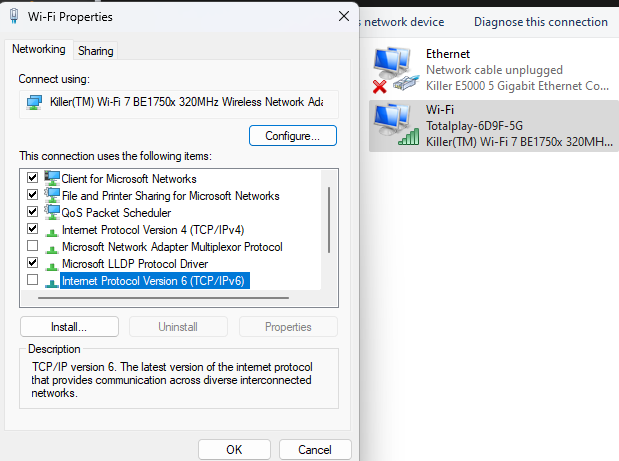The height and width of the screenshot is (461, 619).
Task: Disable the QoS Packet Scheduler checkbox
Action: tap(32, 212)
